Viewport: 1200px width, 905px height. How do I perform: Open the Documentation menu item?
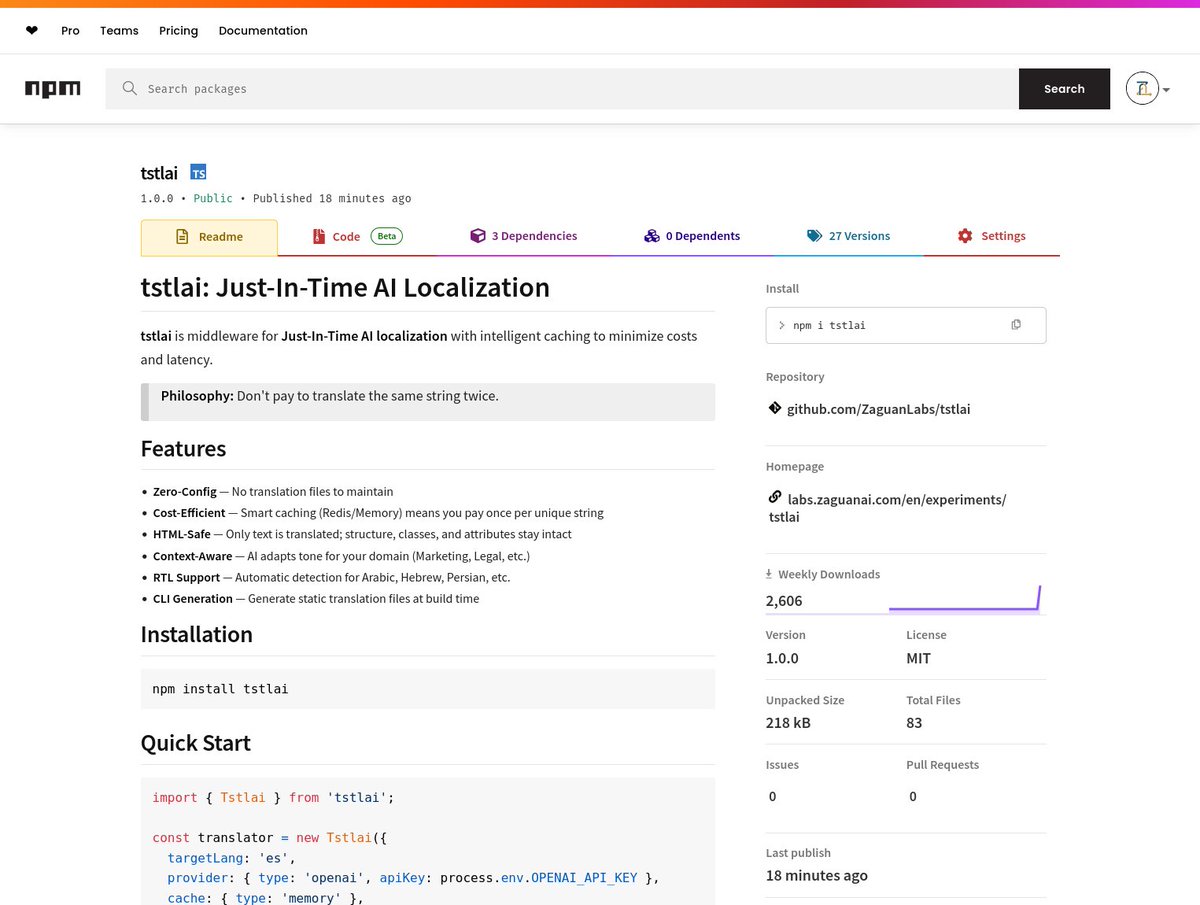pyautogui.click(x=263, y=31)
